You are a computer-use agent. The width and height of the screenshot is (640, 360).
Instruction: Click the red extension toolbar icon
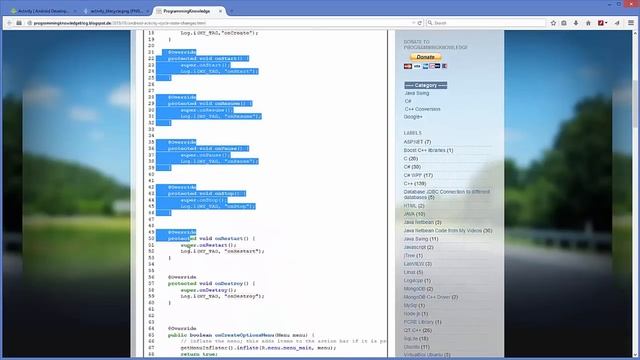602,23
